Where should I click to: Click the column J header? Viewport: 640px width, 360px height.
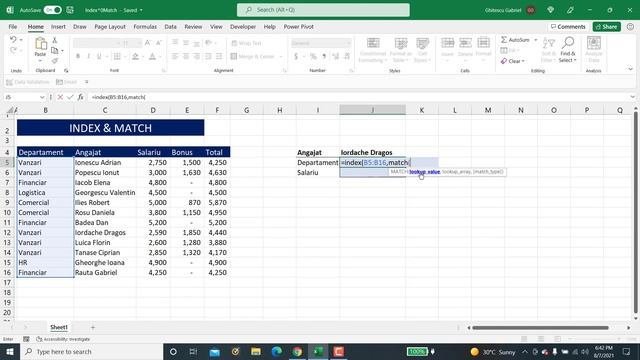[373, 110]
